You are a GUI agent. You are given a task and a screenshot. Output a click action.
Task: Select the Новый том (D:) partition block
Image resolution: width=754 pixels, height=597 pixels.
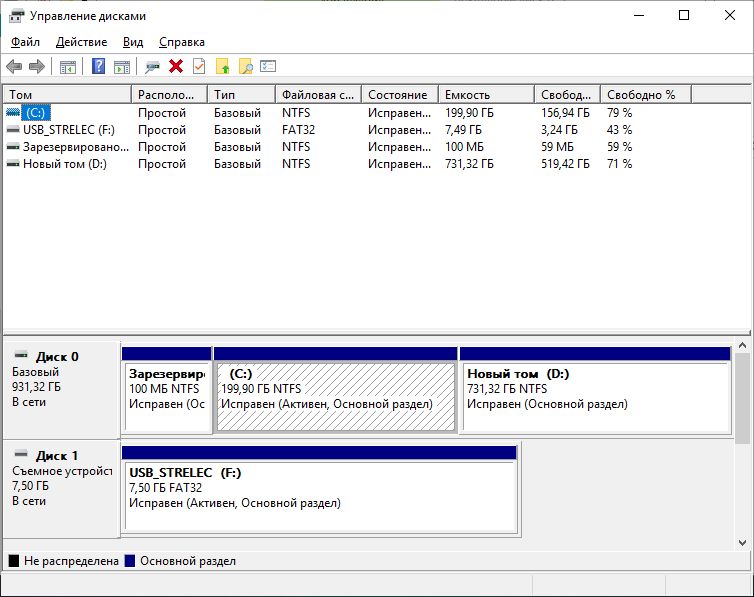click(596, 396)
